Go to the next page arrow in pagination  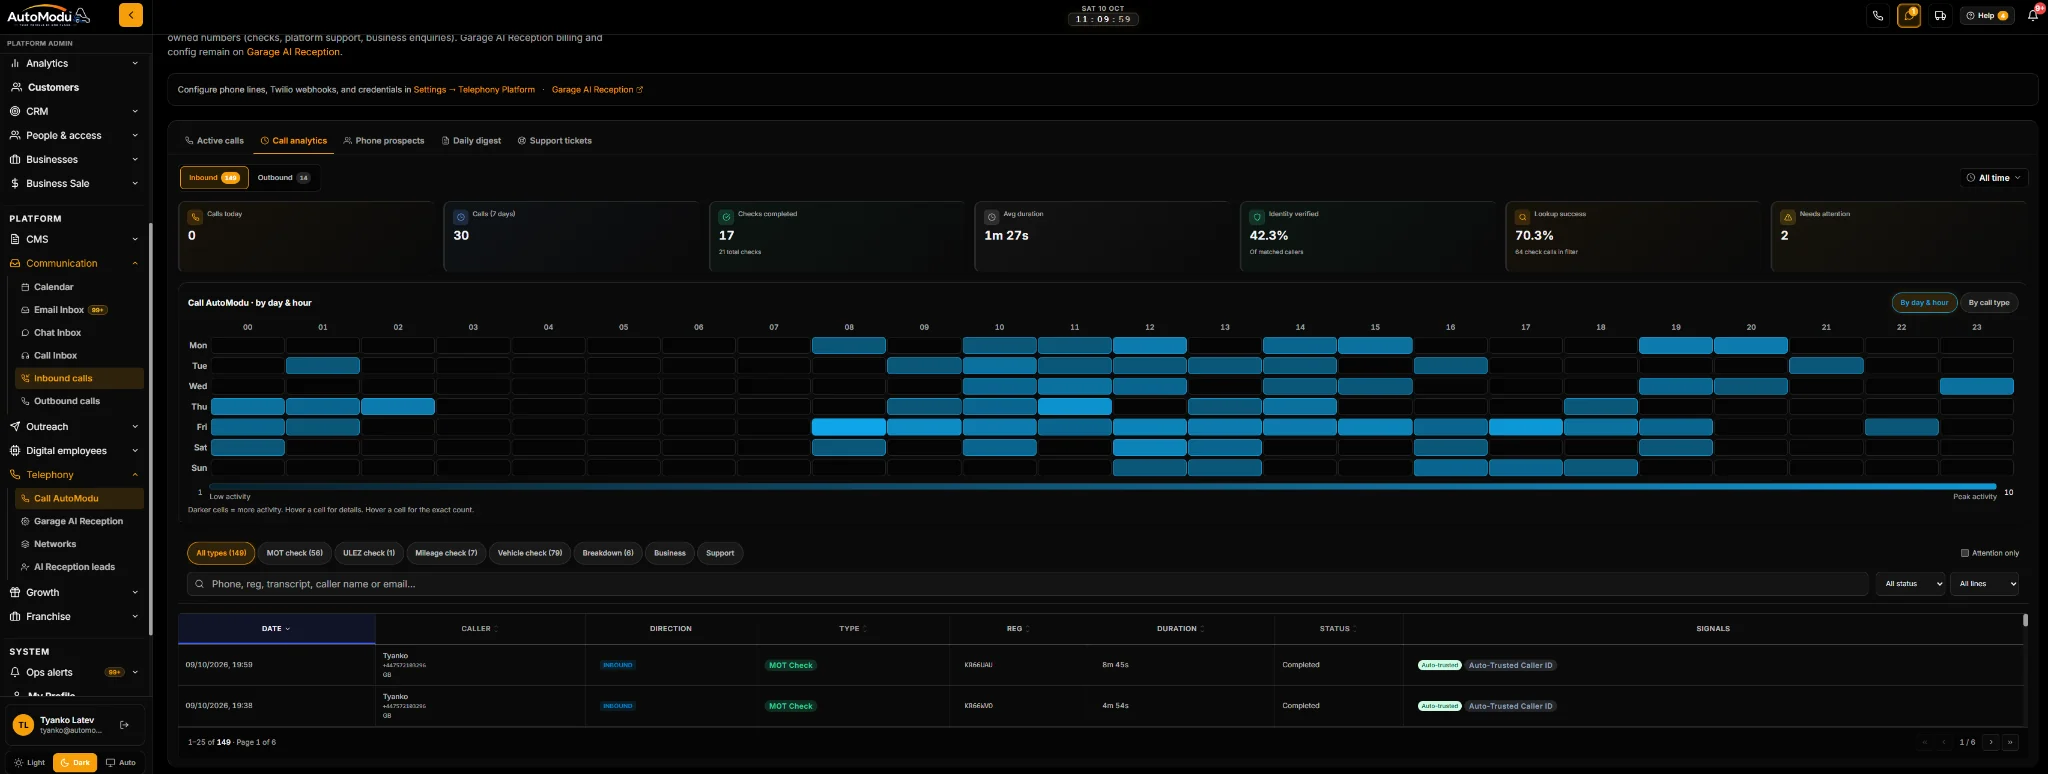(x=1991, y=742)
